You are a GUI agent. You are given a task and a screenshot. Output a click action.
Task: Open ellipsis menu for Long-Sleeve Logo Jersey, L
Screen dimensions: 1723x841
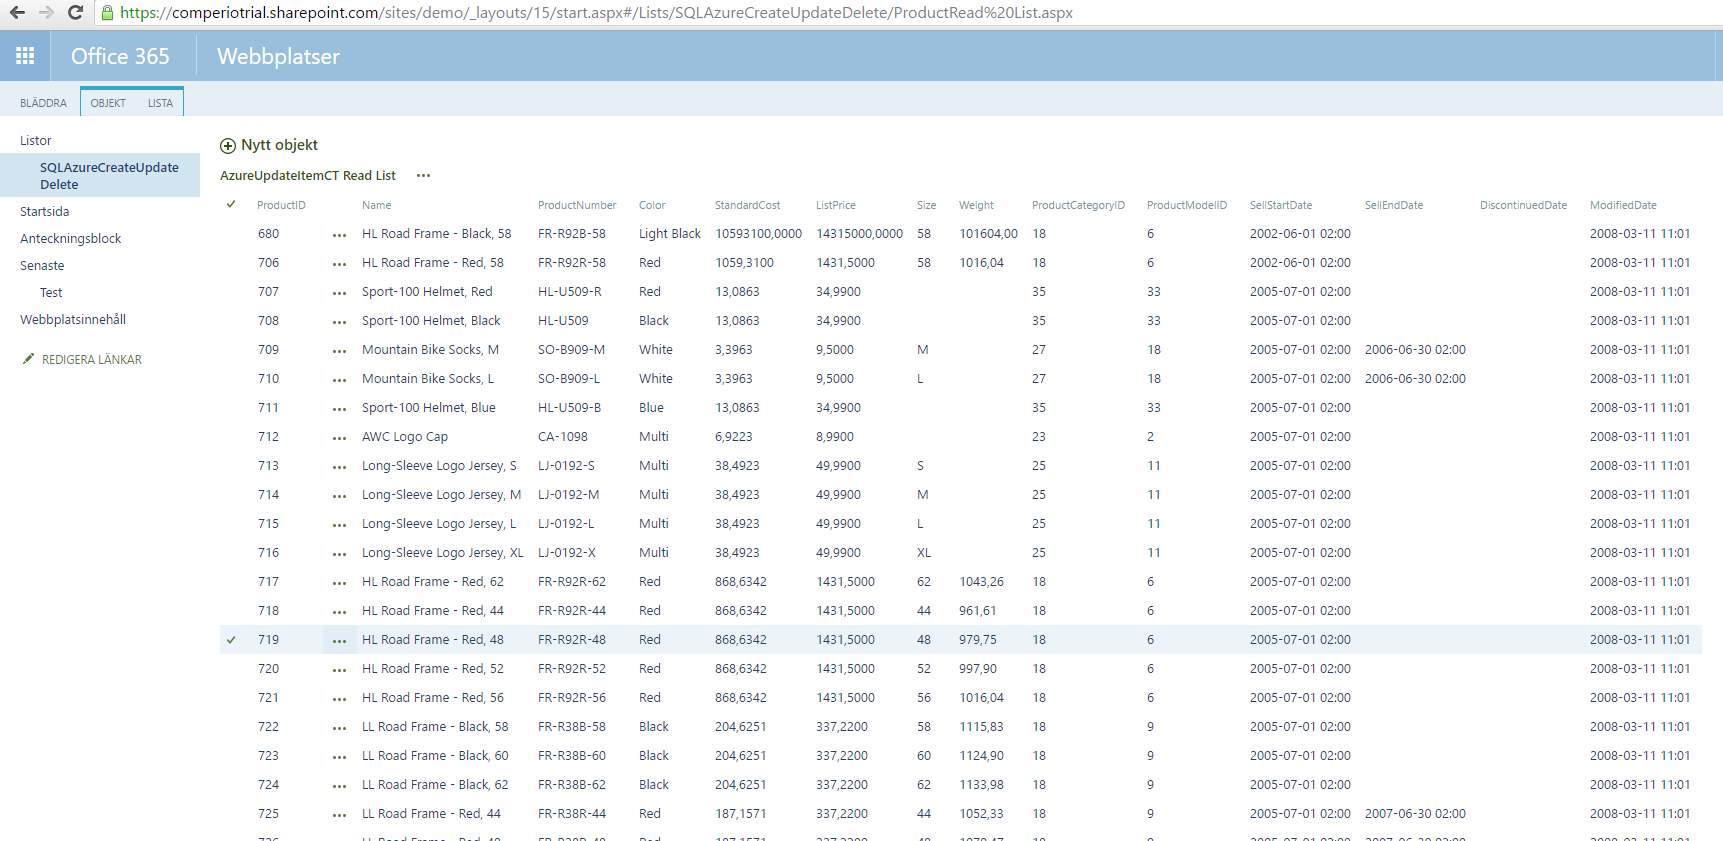339,525
